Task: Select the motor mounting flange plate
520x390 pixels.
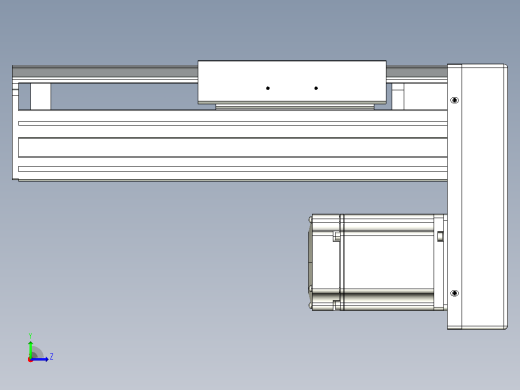Action: point(440,263)
